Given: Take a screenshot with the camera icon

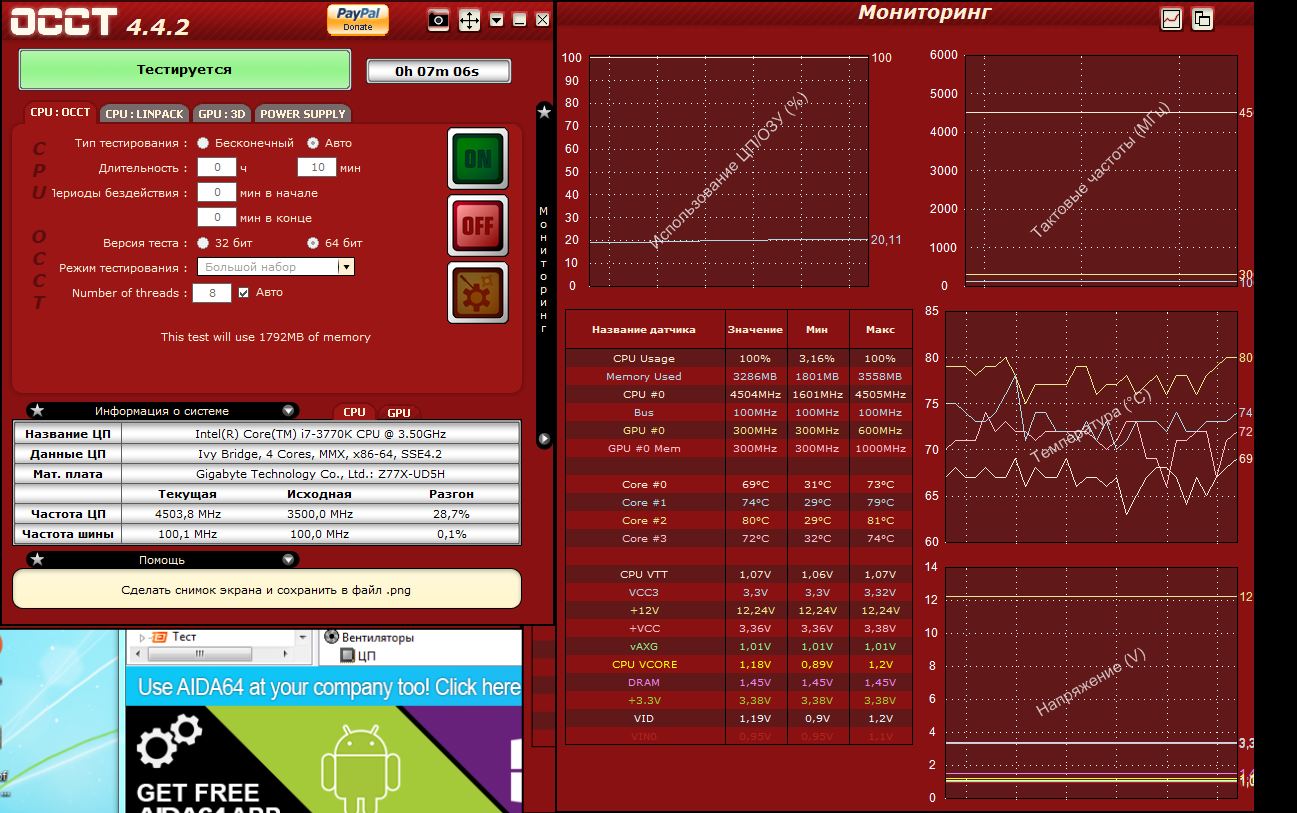Looking at the screenshot, I should click(x=438, y=19).
